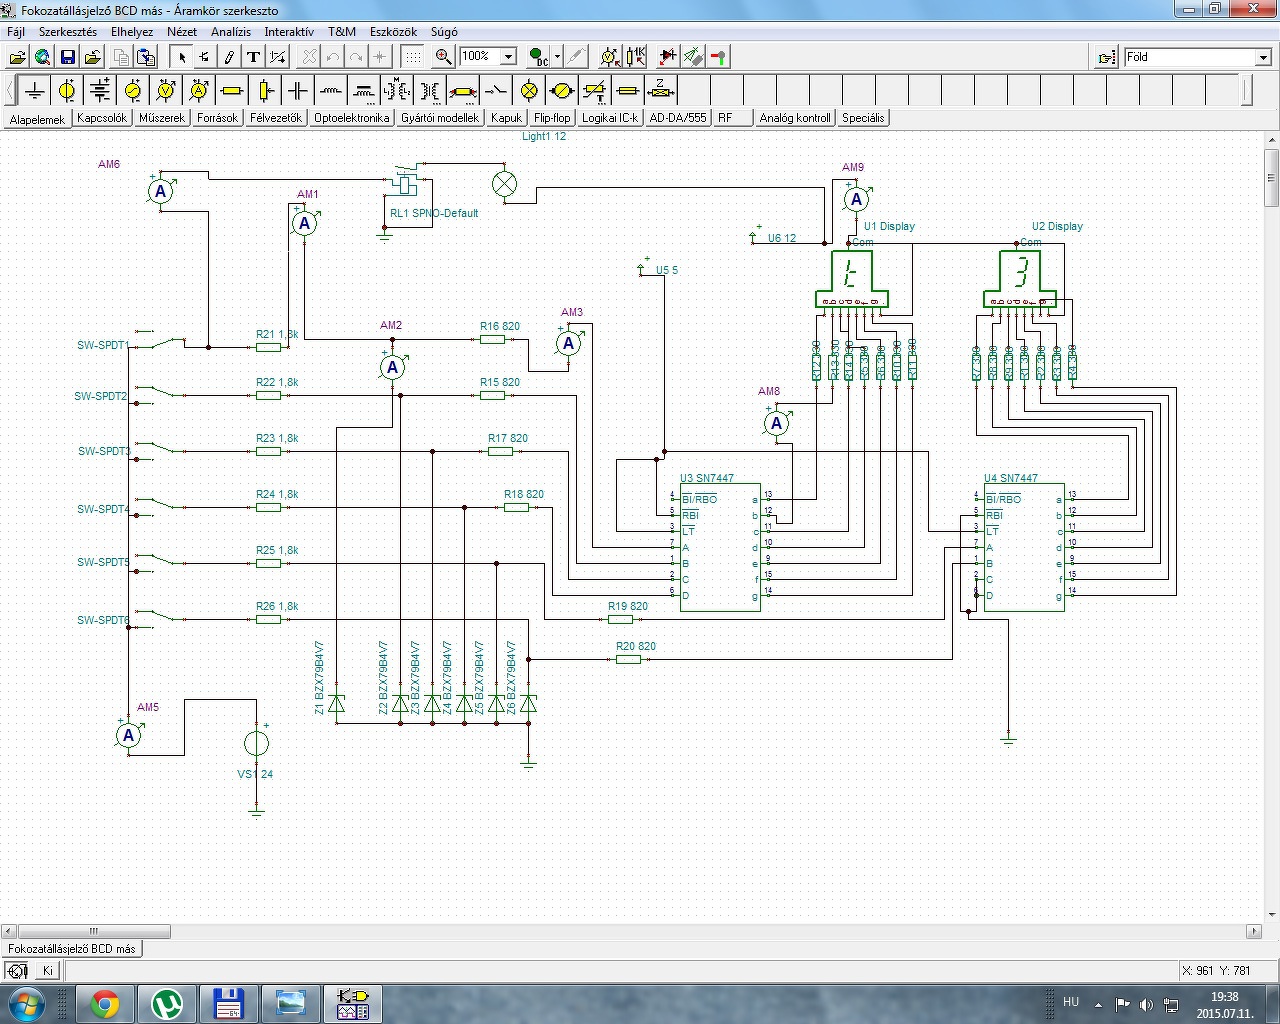The image size is (1280, 1024).
Task: Select the capacitor component icon
Action: 298,91
